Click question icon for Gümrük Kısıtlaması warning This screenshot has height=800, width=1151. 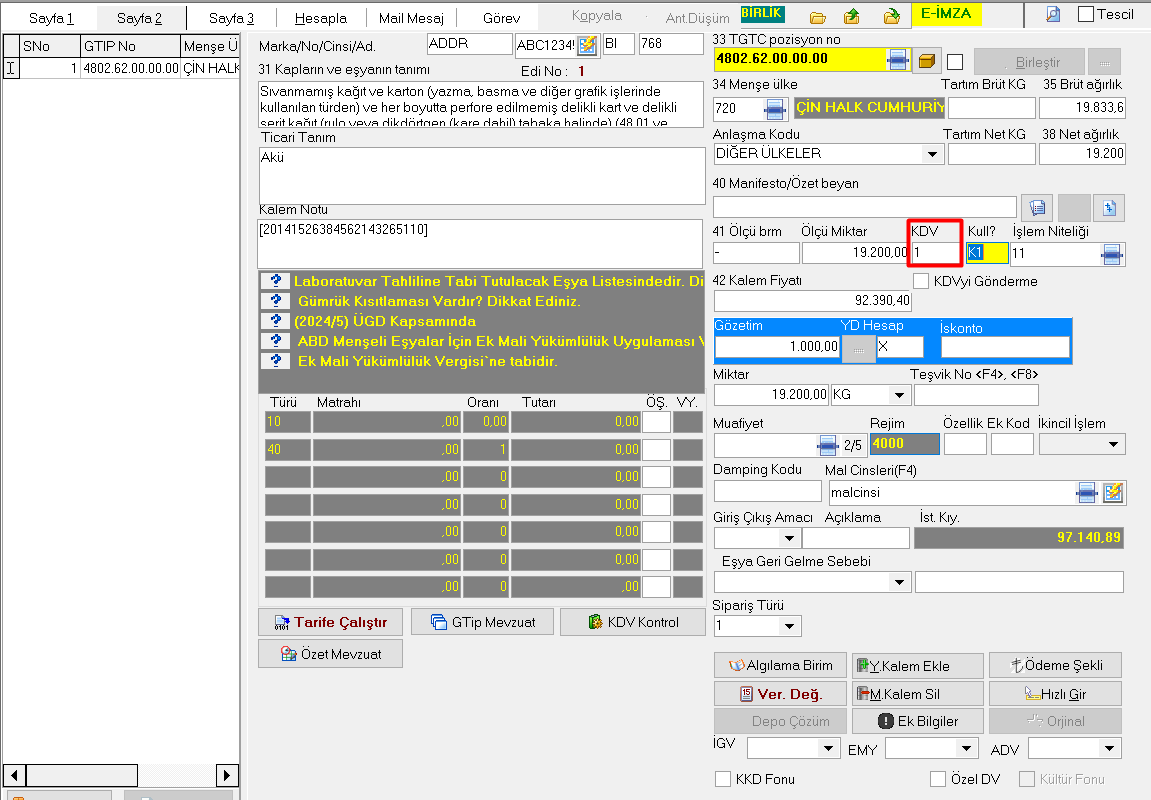pos(275,301)
